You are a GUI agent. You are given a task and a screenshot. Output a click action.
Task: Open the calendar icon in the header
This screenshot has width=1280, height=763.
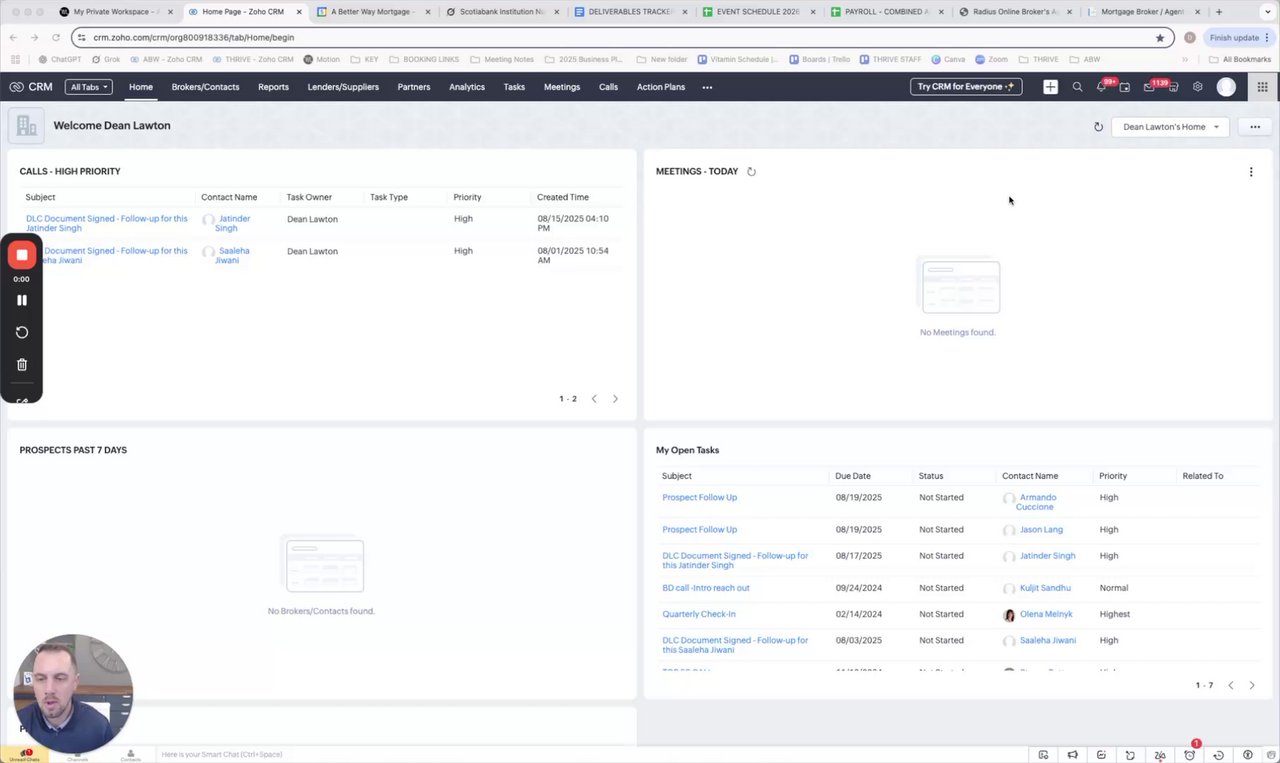1125,87
